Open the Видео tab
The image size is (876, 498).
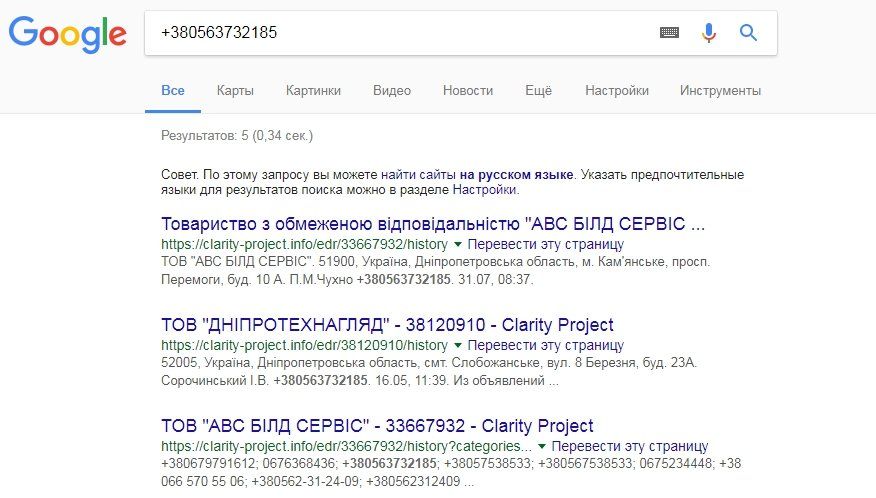click(392, 91)
